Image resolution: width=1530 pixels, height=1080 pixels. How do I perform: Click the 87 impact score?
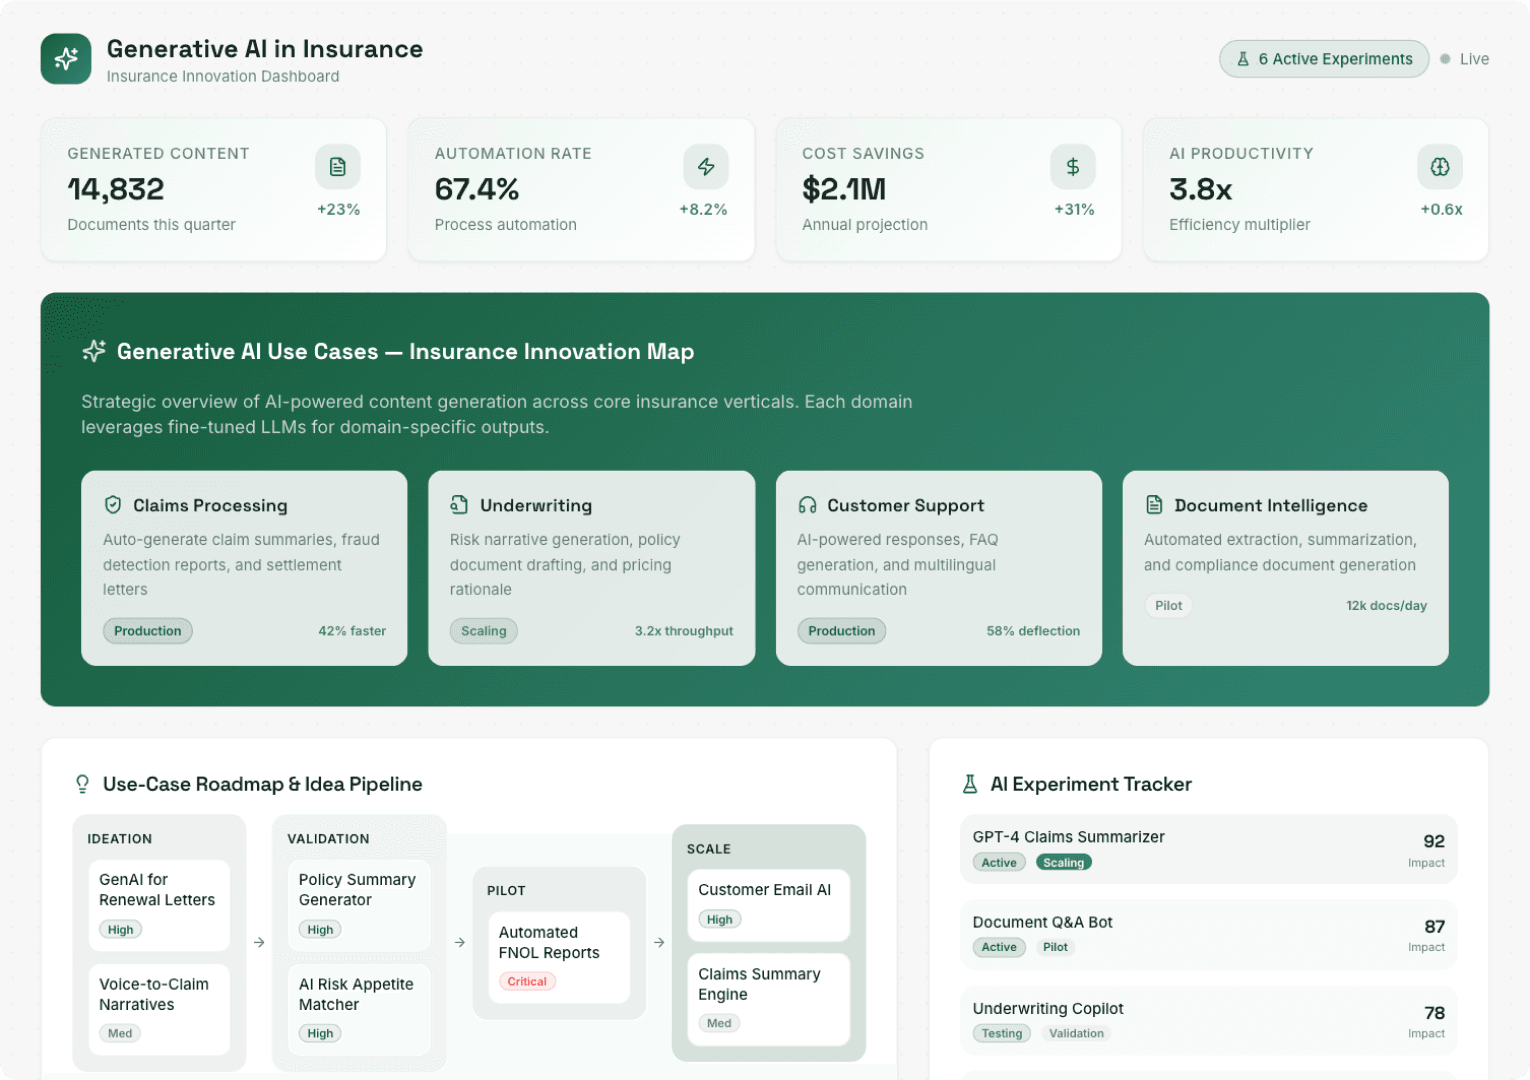tap(1434, 926)
